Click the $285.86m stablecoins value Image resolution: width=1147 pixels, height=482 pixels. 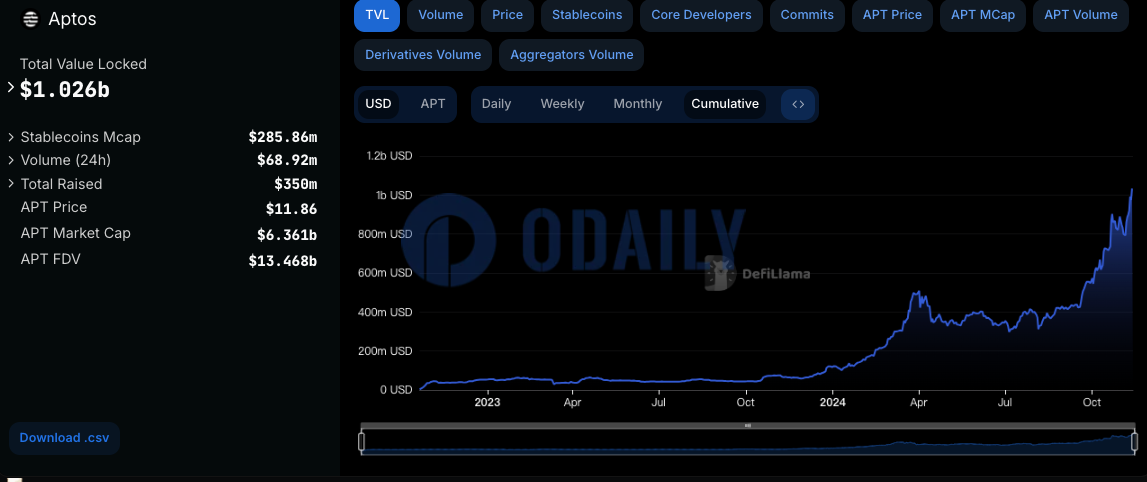click(282, 137)
